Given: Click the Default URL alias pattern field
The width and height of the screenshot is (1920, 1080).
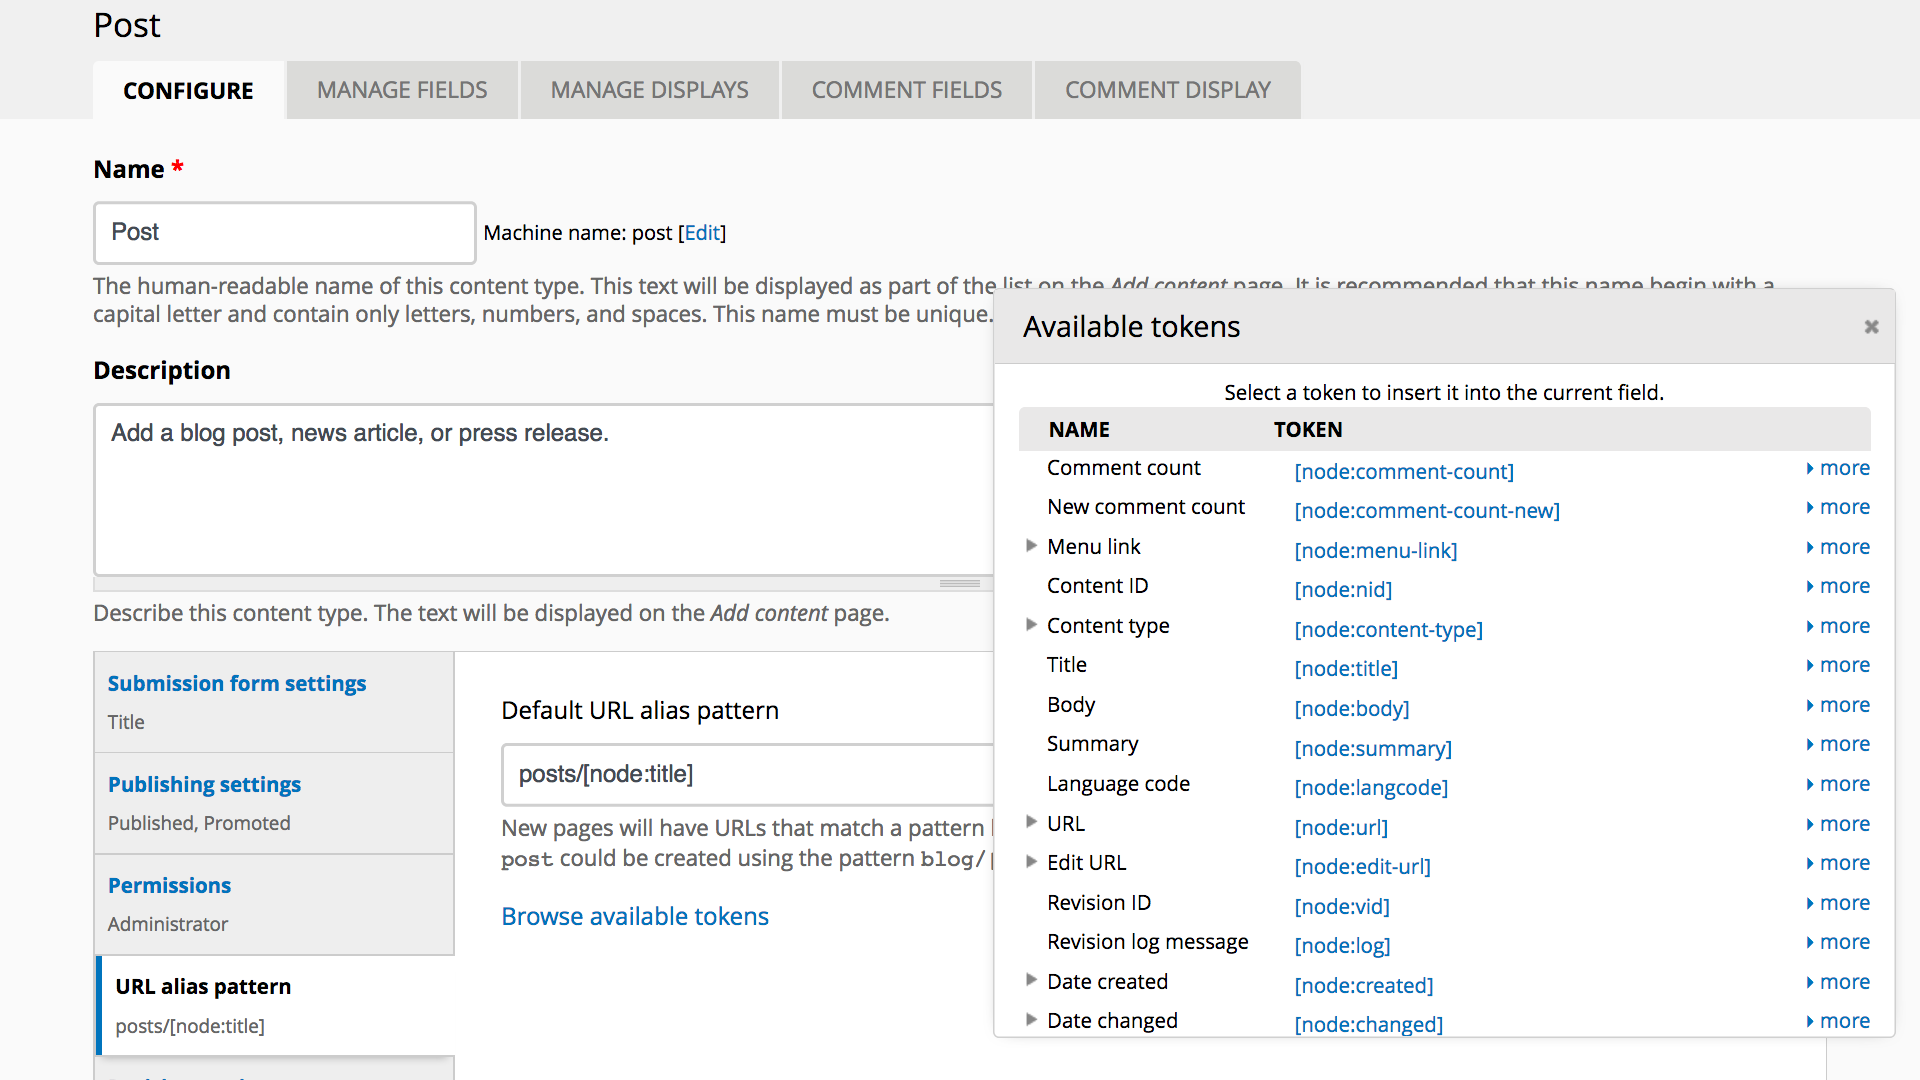Looking at the screenshot, I should coord(745,774).
